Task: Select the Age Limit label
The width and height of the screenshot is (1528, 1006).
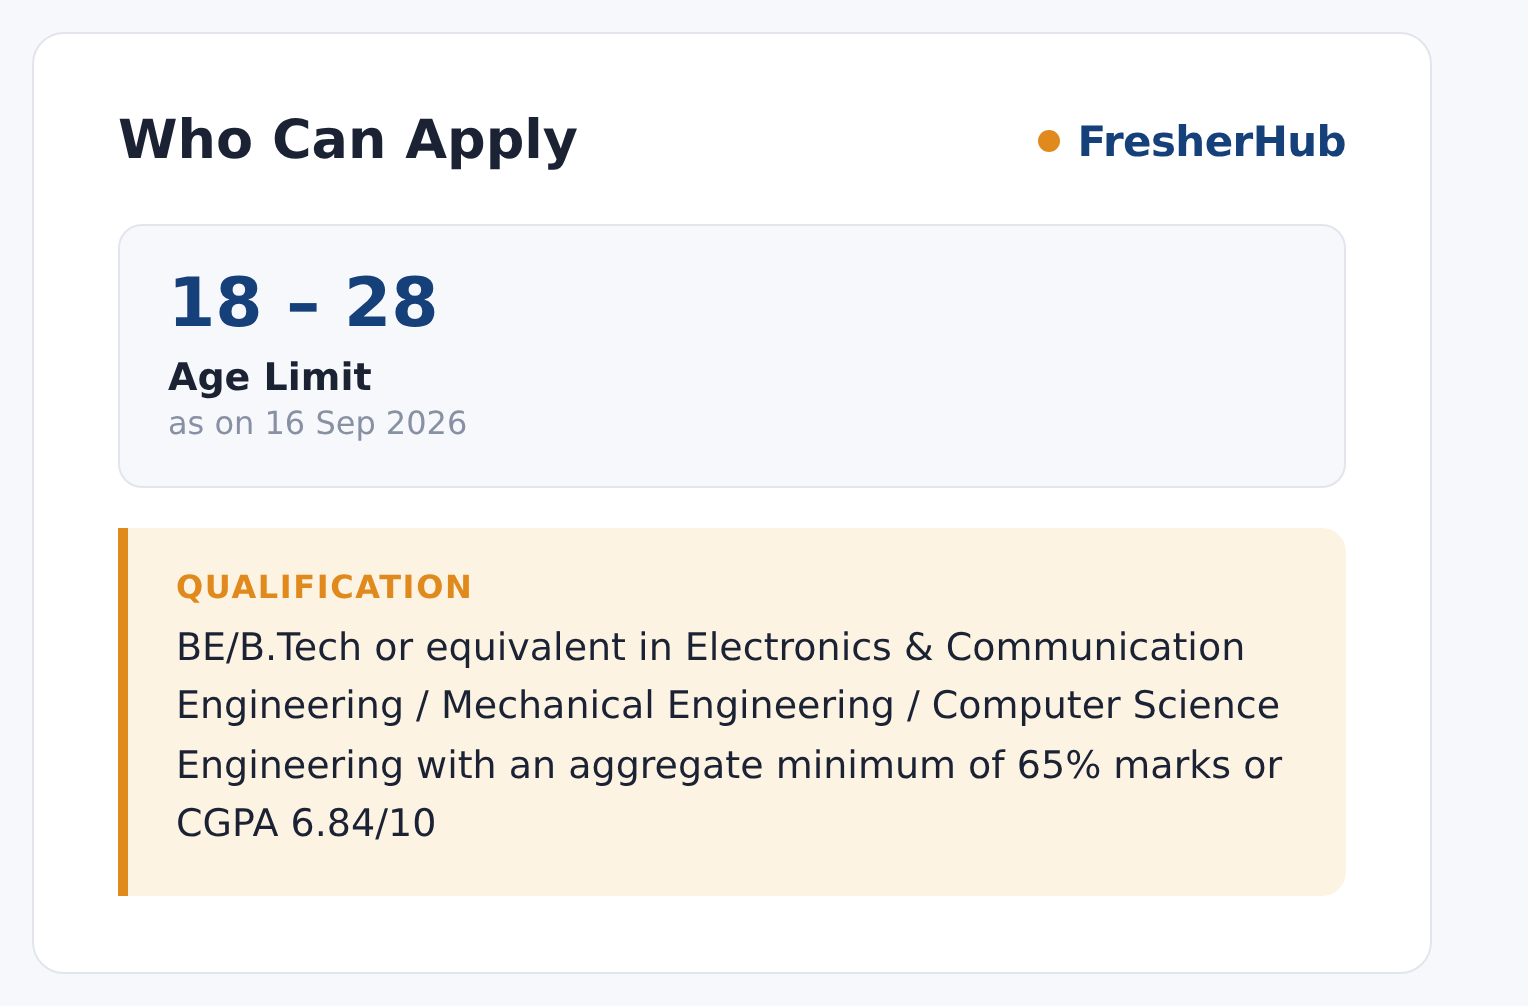Action: (269, 378)
